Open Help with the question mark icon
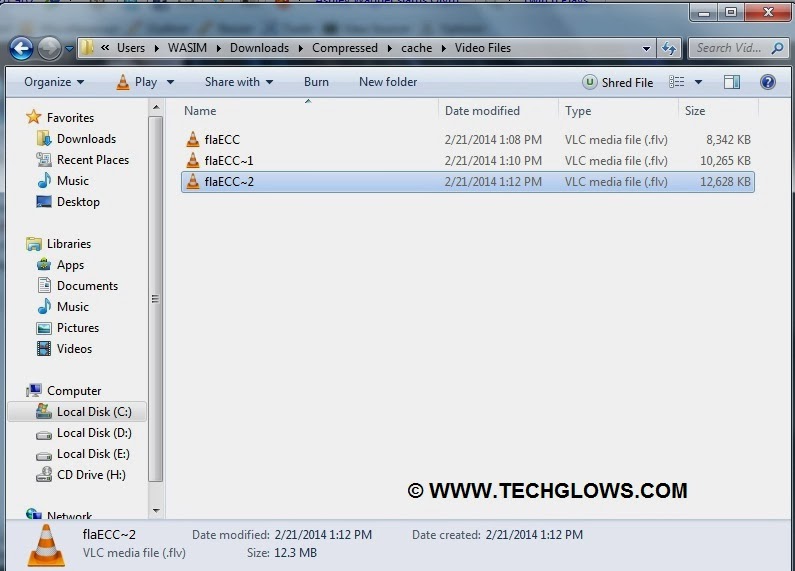 click(768, 82)
